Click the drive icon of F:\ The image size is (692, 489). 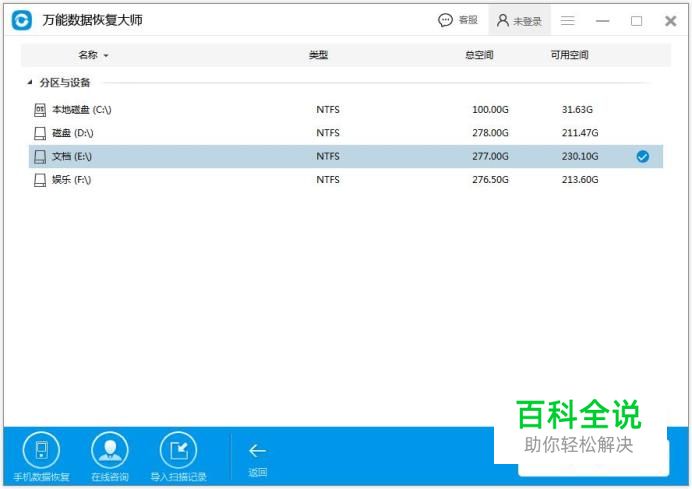(40, 180)
